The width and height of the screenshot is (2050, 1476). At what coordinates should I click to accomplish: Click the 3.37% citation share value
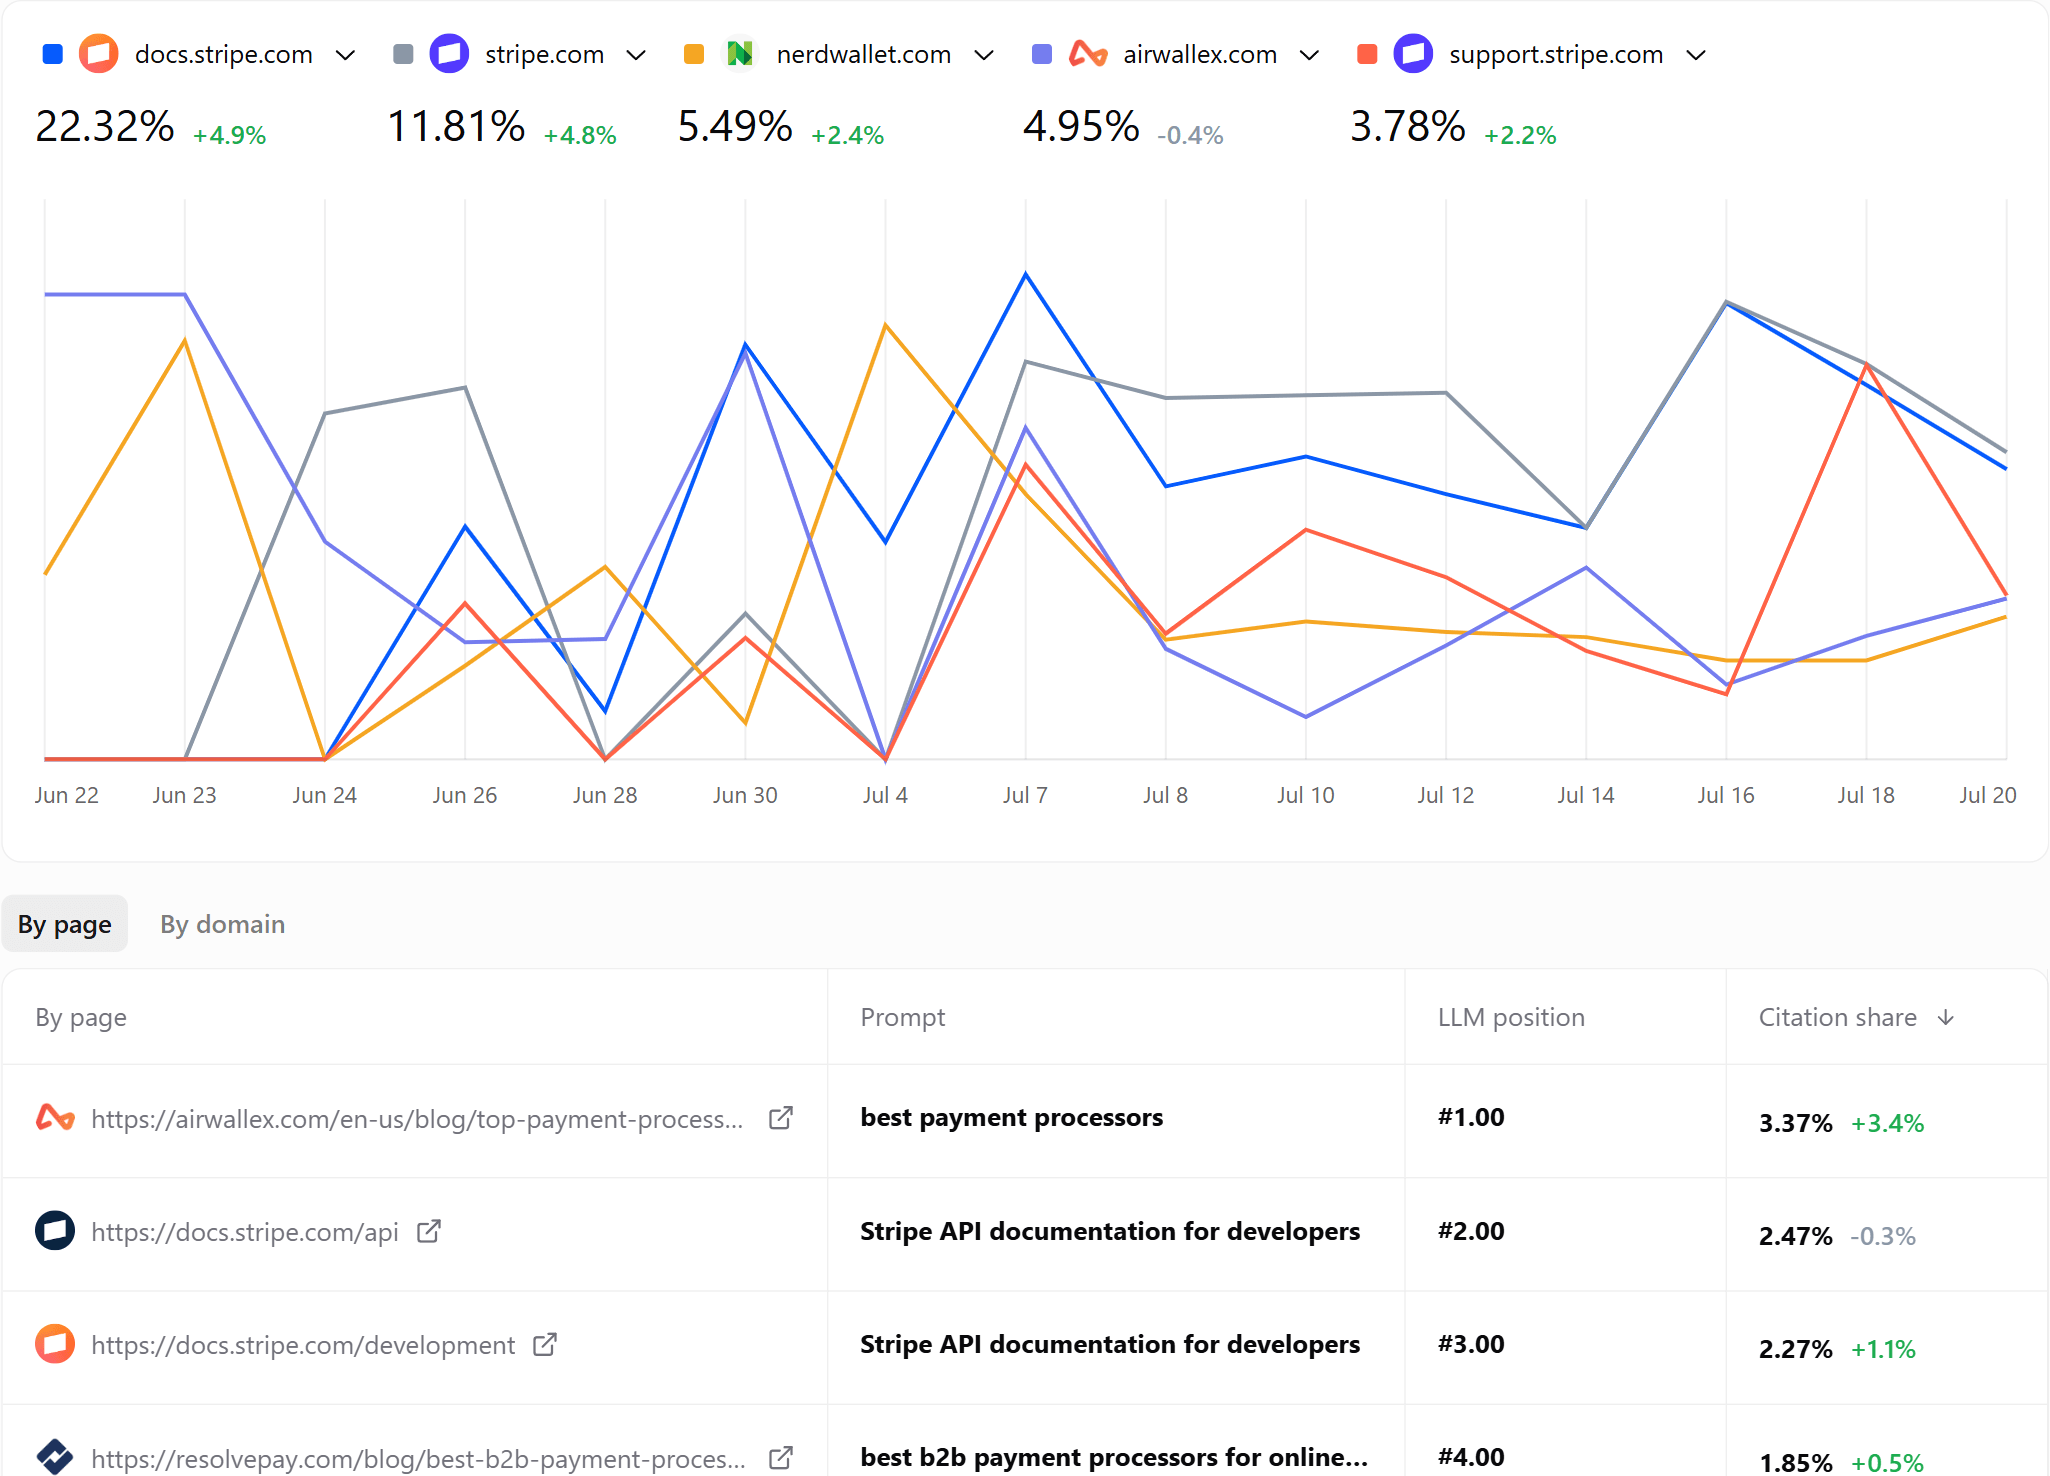[x=1796, y=1123]
